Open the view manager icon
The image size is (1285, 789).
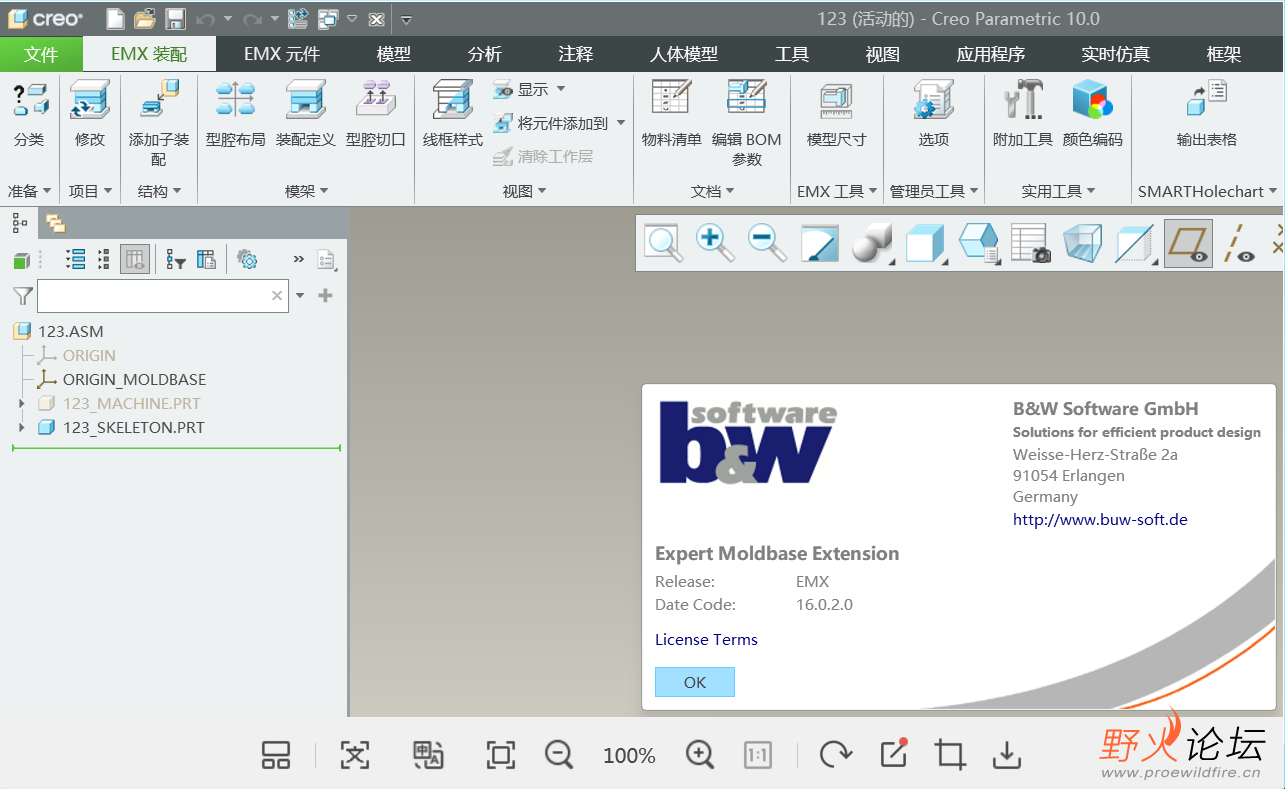978,243
